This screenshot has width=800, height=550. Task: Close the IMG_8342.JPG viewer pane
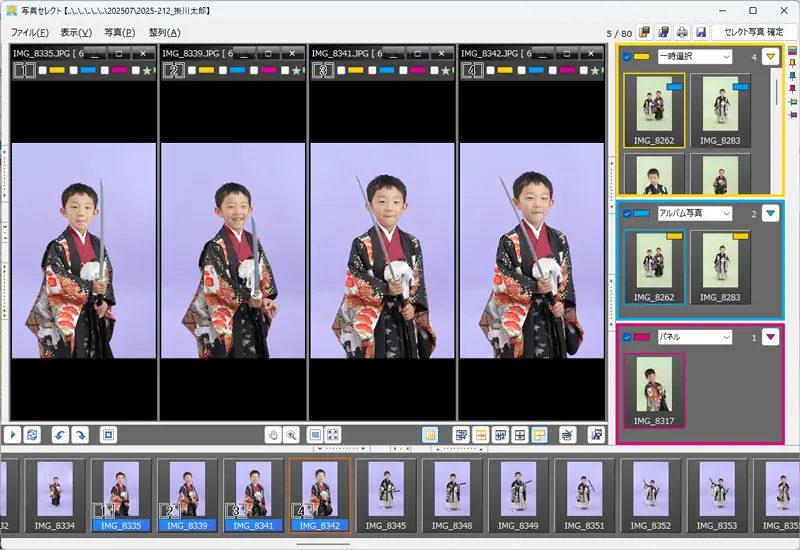click(x=591, y=53)
